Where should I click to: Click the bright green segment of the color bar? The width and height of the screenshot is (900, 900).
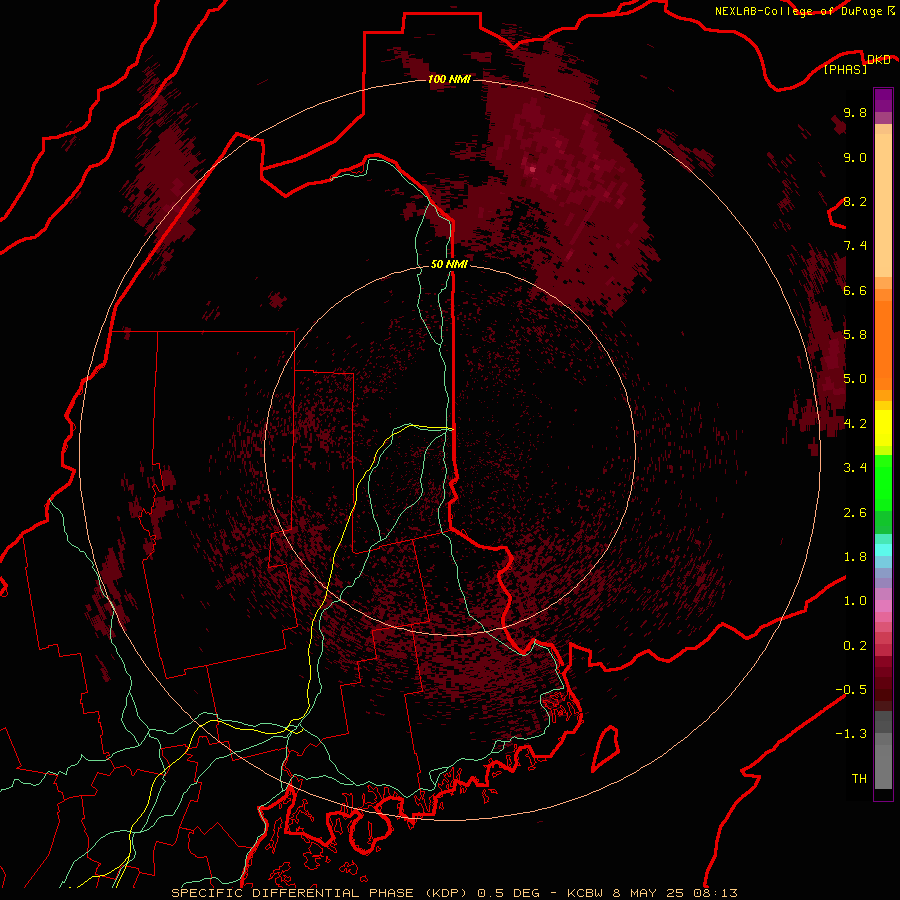click(x=883, y=483)
